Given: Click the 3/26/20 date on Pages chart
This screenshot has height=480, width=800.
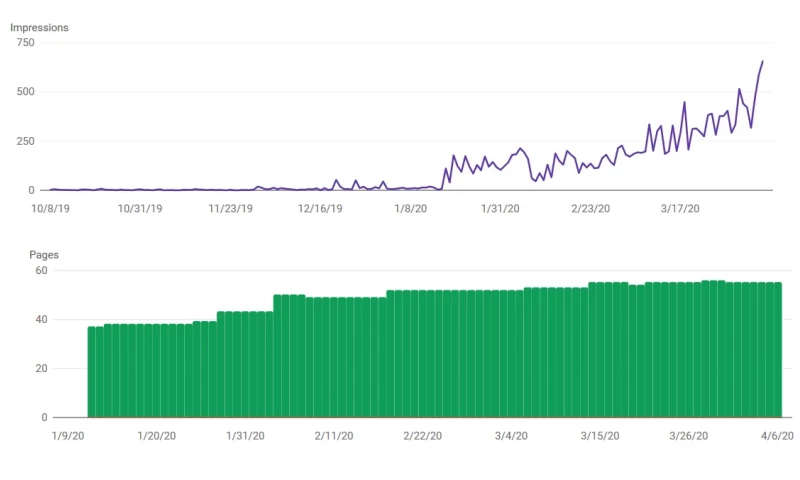Looking at the screenshot, I should point(688,436).
